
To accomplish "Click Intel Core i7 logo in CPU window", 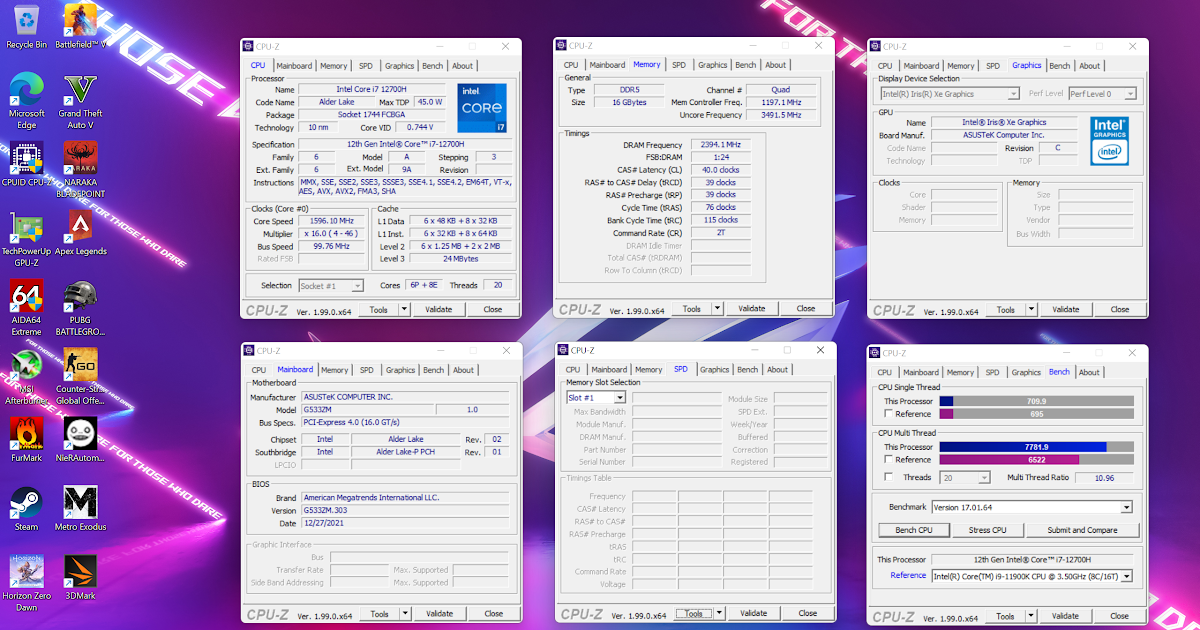I will tap(482, 108).
